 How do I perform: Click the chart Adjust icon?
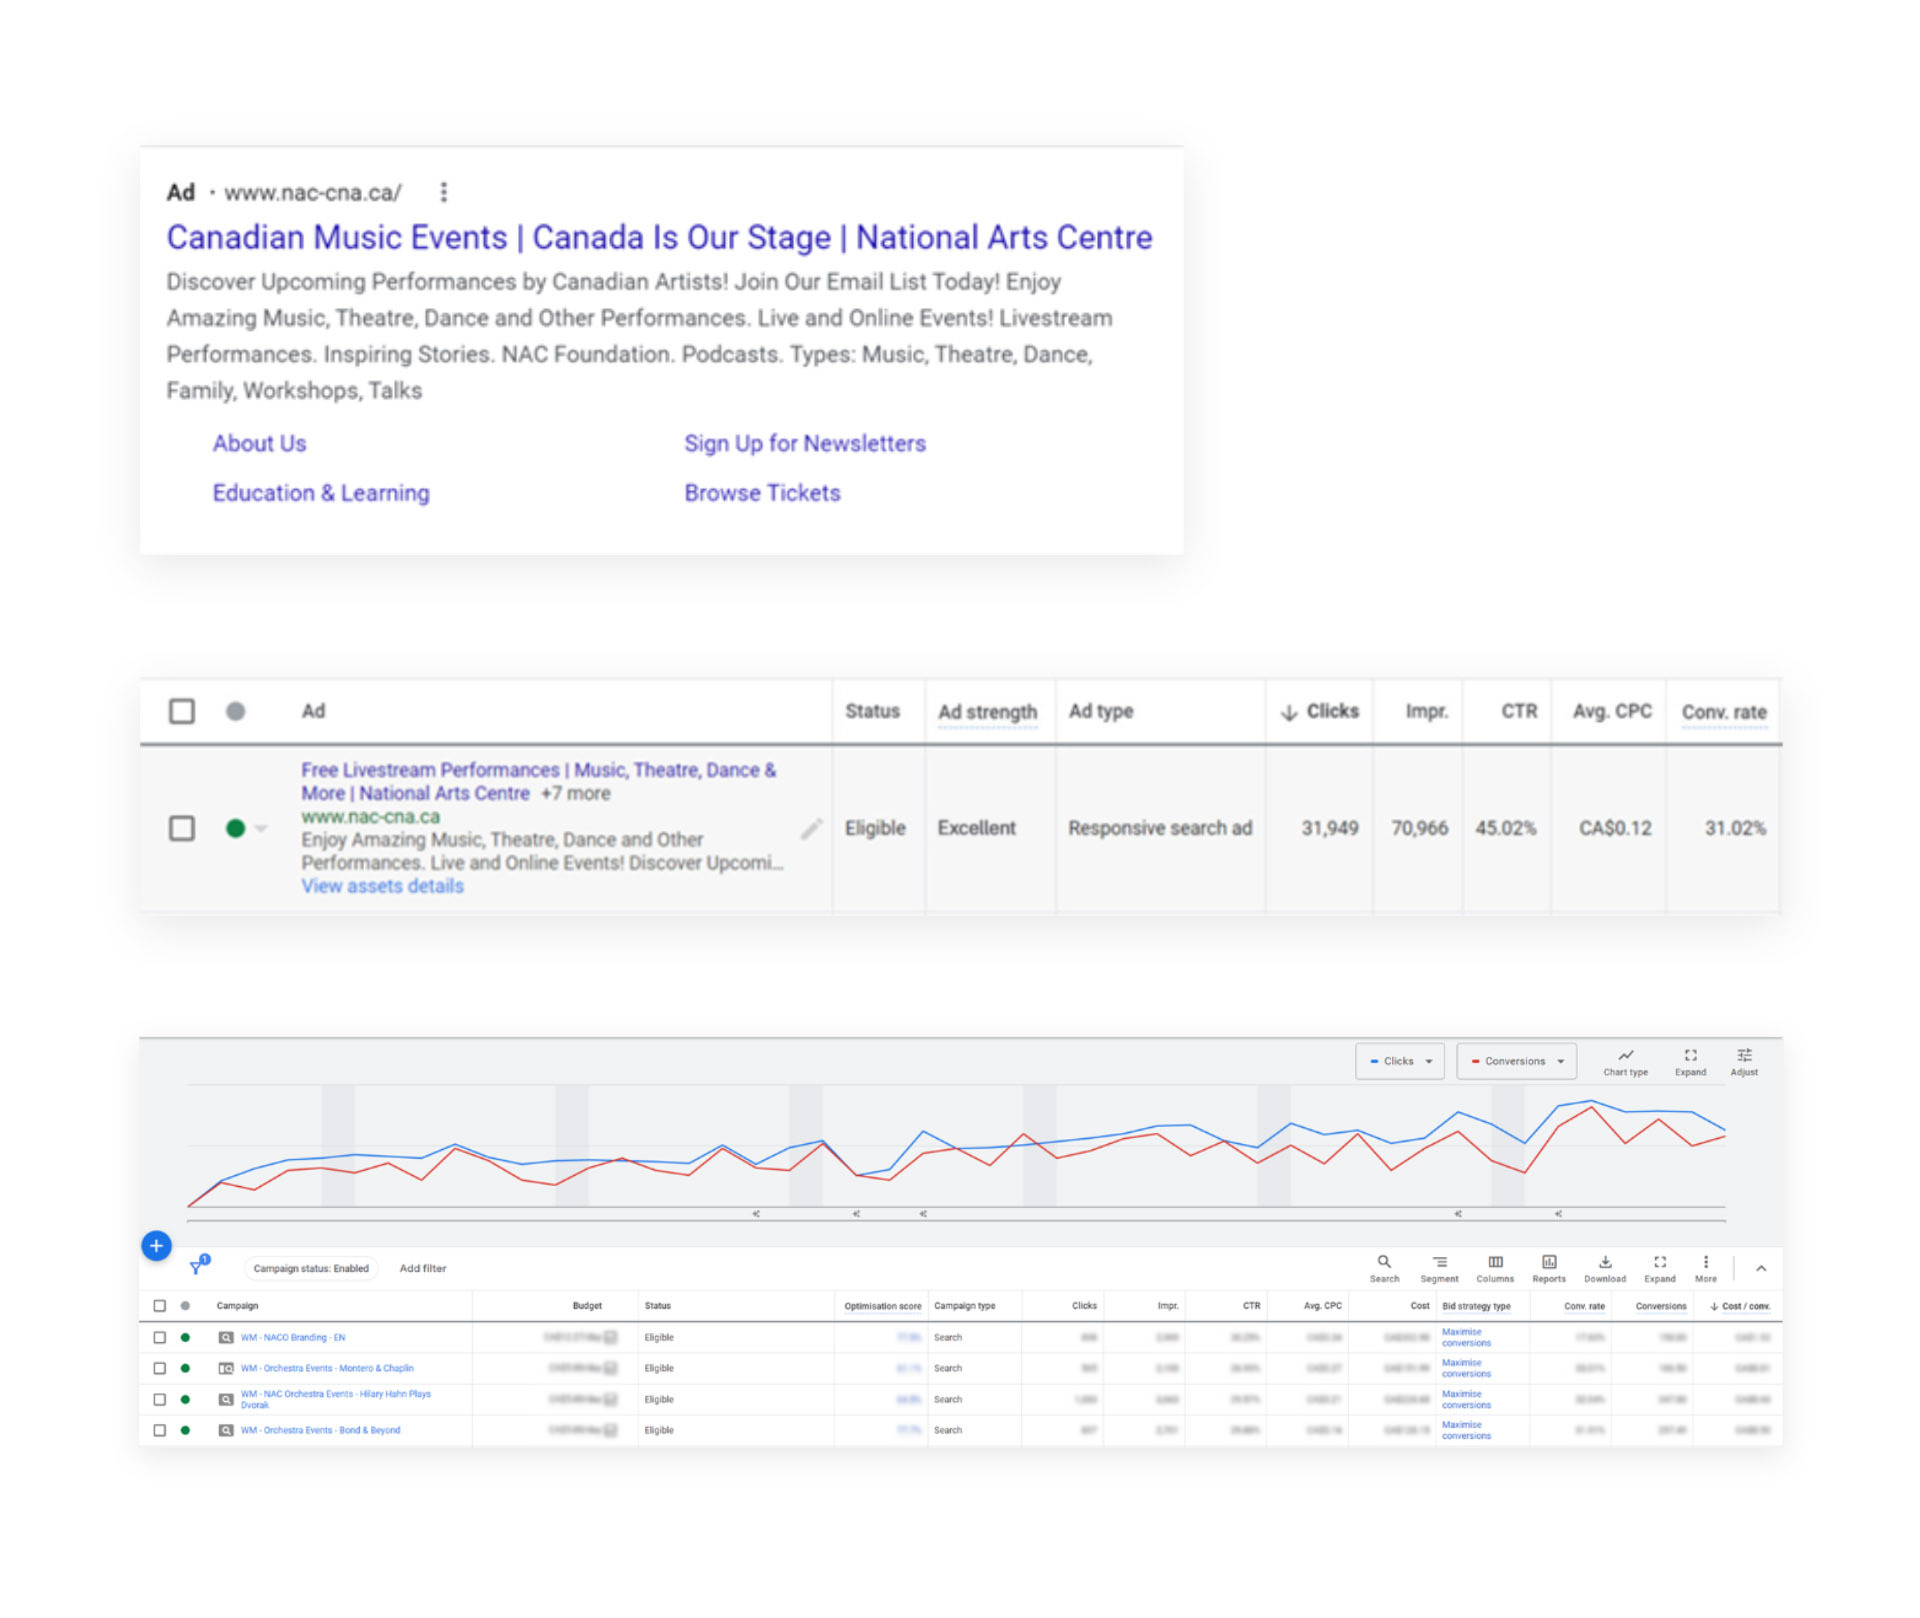(1744, 1056)
